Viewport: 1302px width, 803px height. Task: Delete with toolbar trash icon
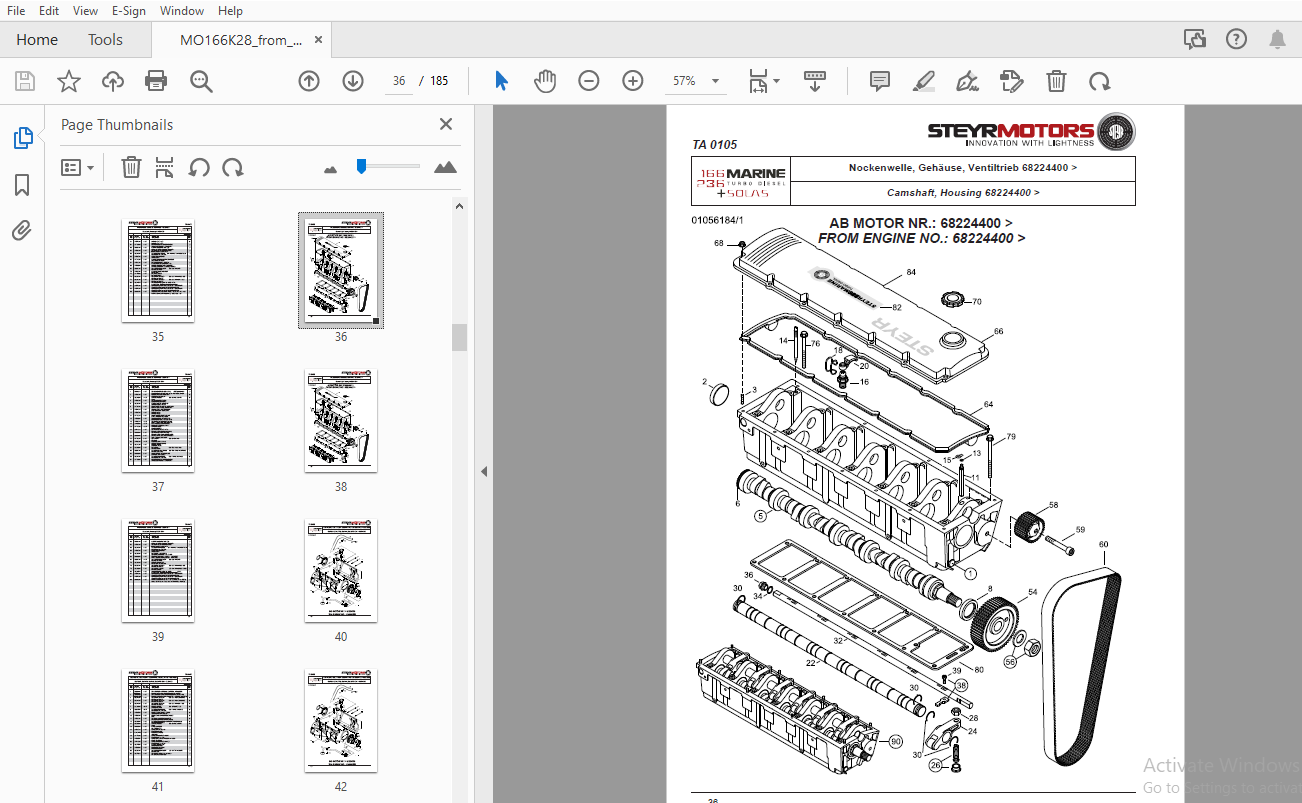click(x=1056, y=81)
